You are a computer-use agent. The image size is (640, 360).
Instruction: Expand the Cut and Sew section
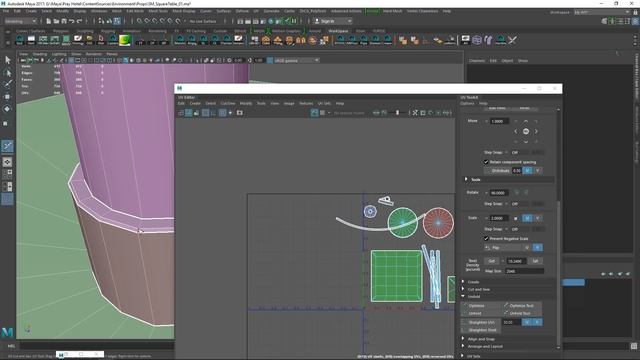click(463, 289)
